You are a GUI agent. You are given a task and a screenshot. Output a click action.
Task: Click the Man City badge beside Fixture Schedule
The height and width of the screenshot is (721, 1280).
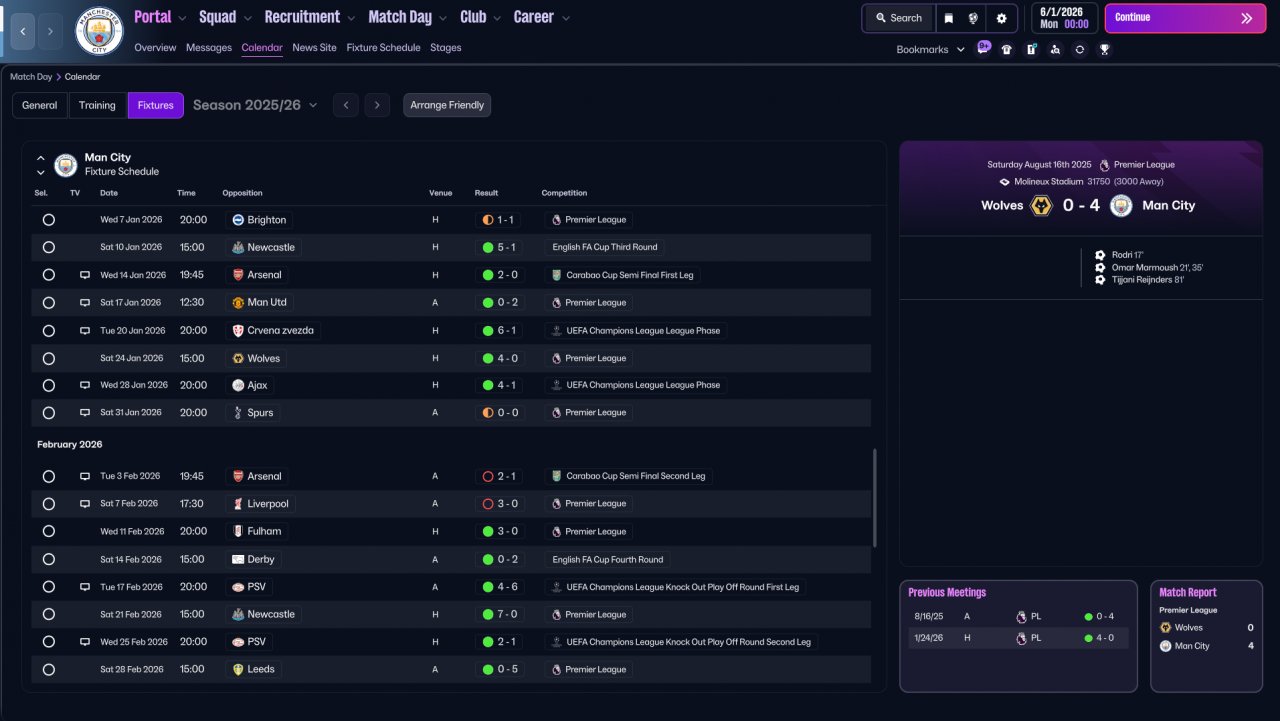point(66,164)
